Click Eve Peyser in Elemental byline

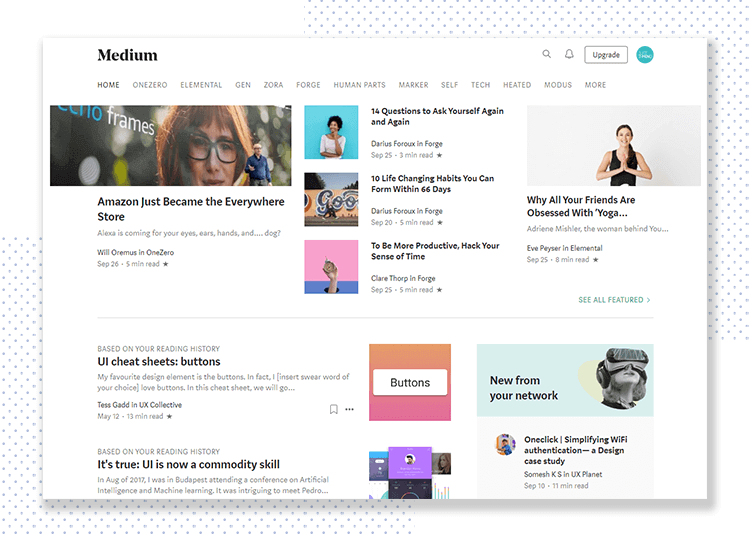point(564,248)
